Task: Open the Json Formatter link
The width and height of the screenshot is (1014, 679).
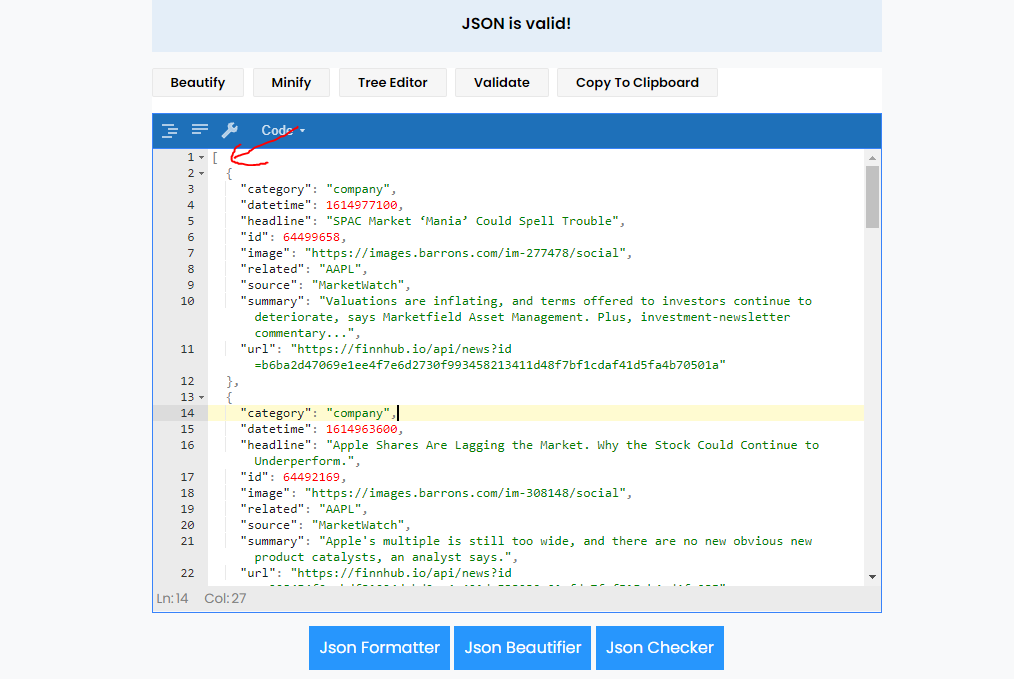Action: point(380,647)
